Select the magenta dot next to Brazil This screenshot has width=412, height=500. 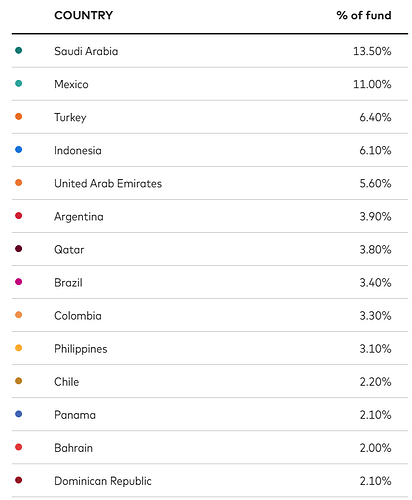19,282
